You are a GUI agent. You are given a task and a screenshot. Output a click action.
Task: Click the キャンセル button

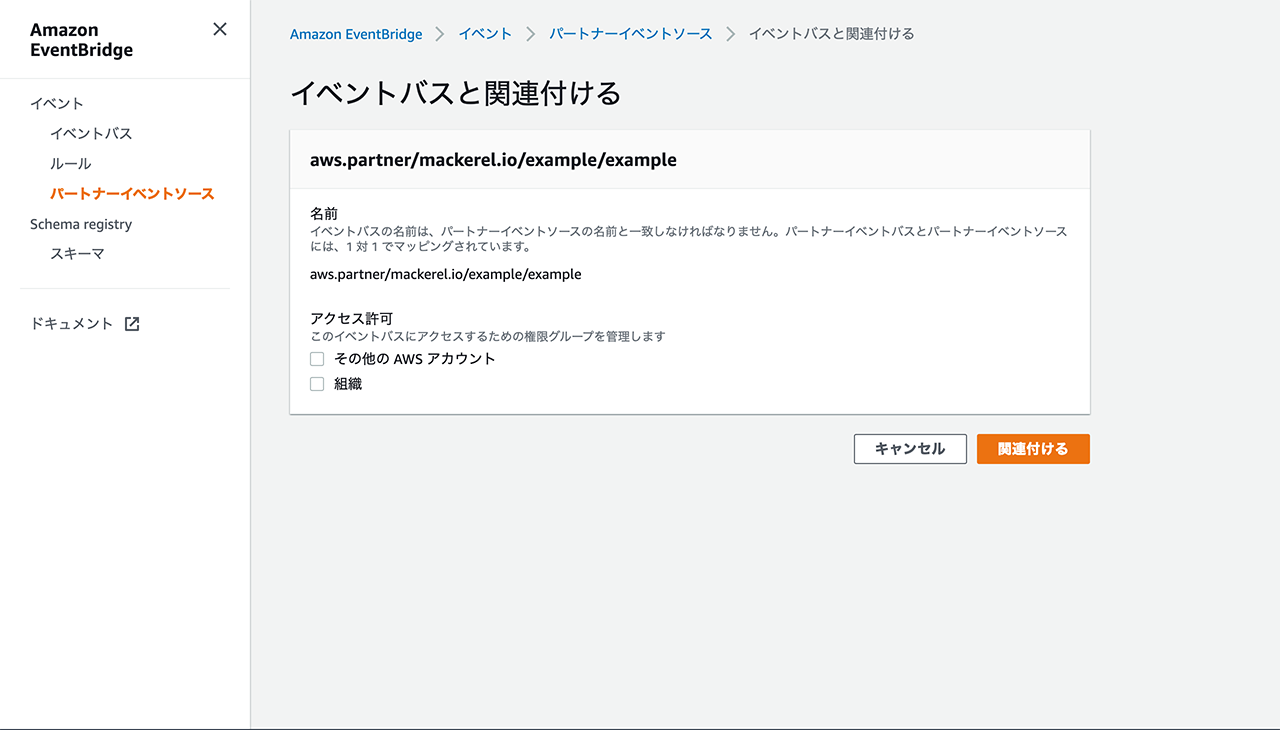pyautogui.click(x=910, y=449)
